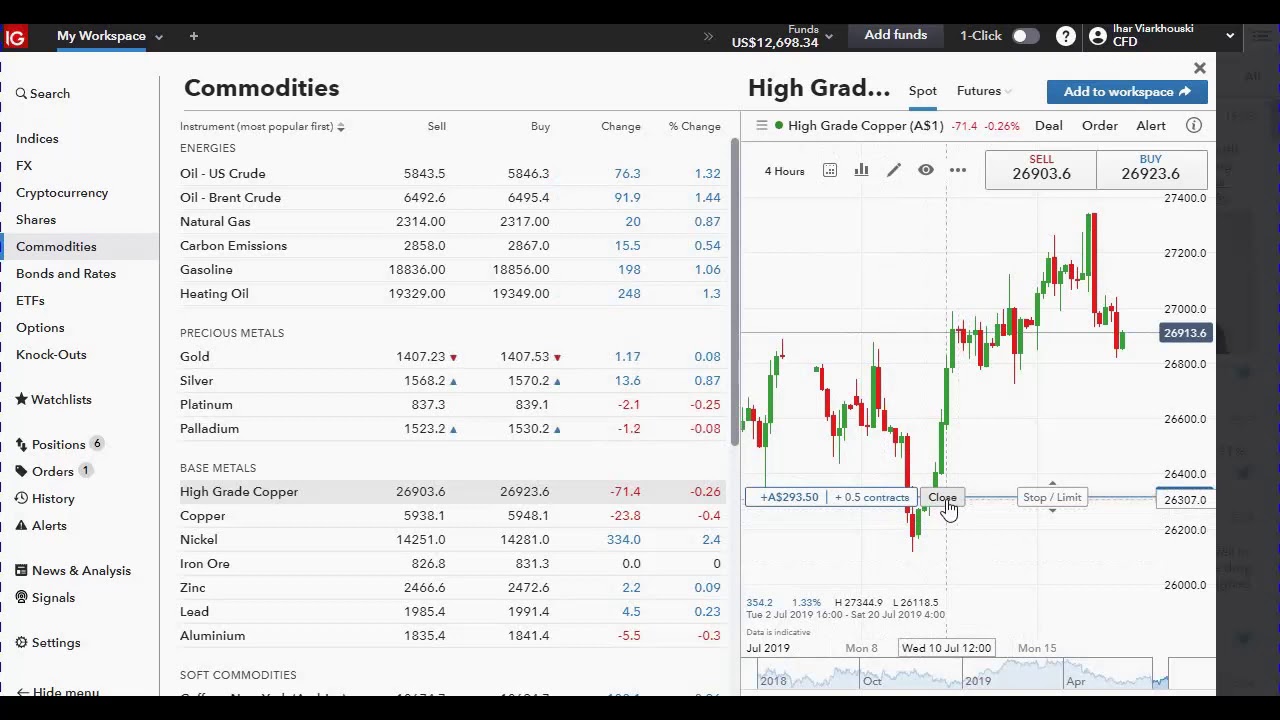Toggle chart visibility eye icon
The image size is (1280, 720).
[926, 171]
